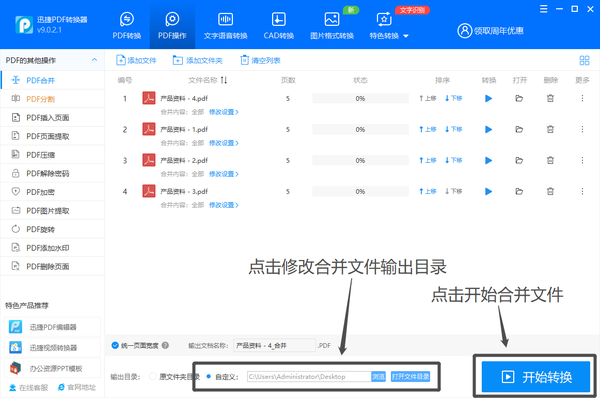
Task: Select PDF压缩 in the sidebar
Action: click(x=52, y=155)
